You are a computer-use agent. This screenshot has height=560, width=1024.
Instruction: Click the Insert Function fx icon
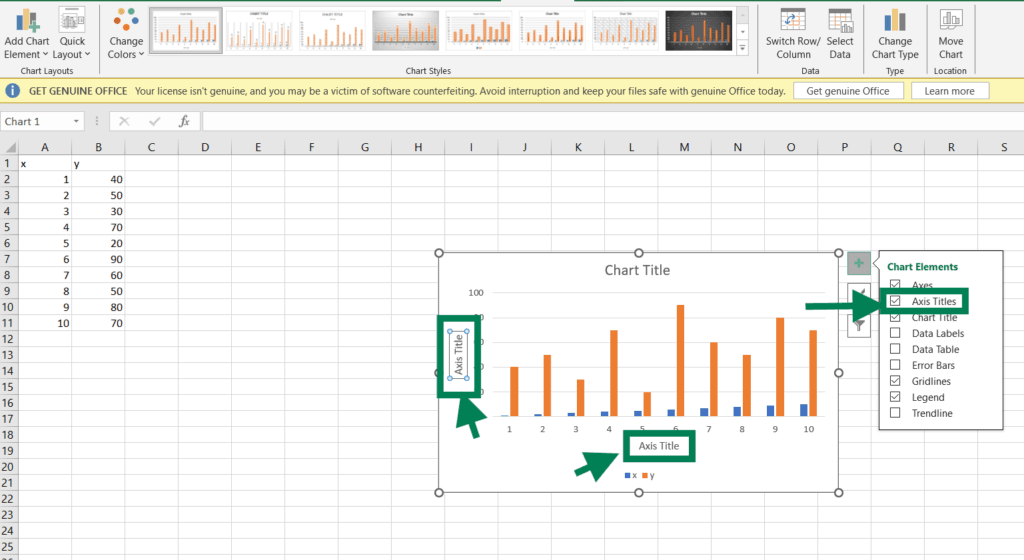pyautogui.click(x=184, y=121)
